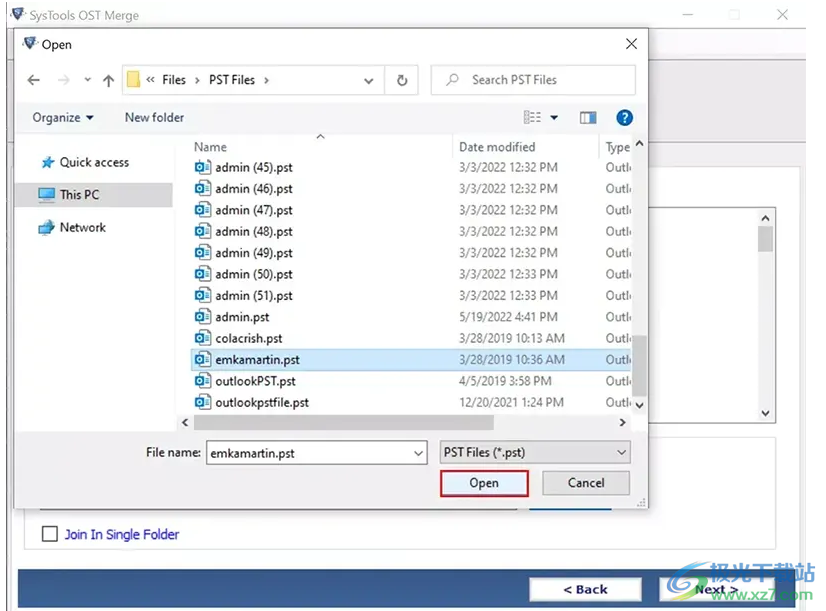
Task: Click the Open button
Action: coord(484,483)
